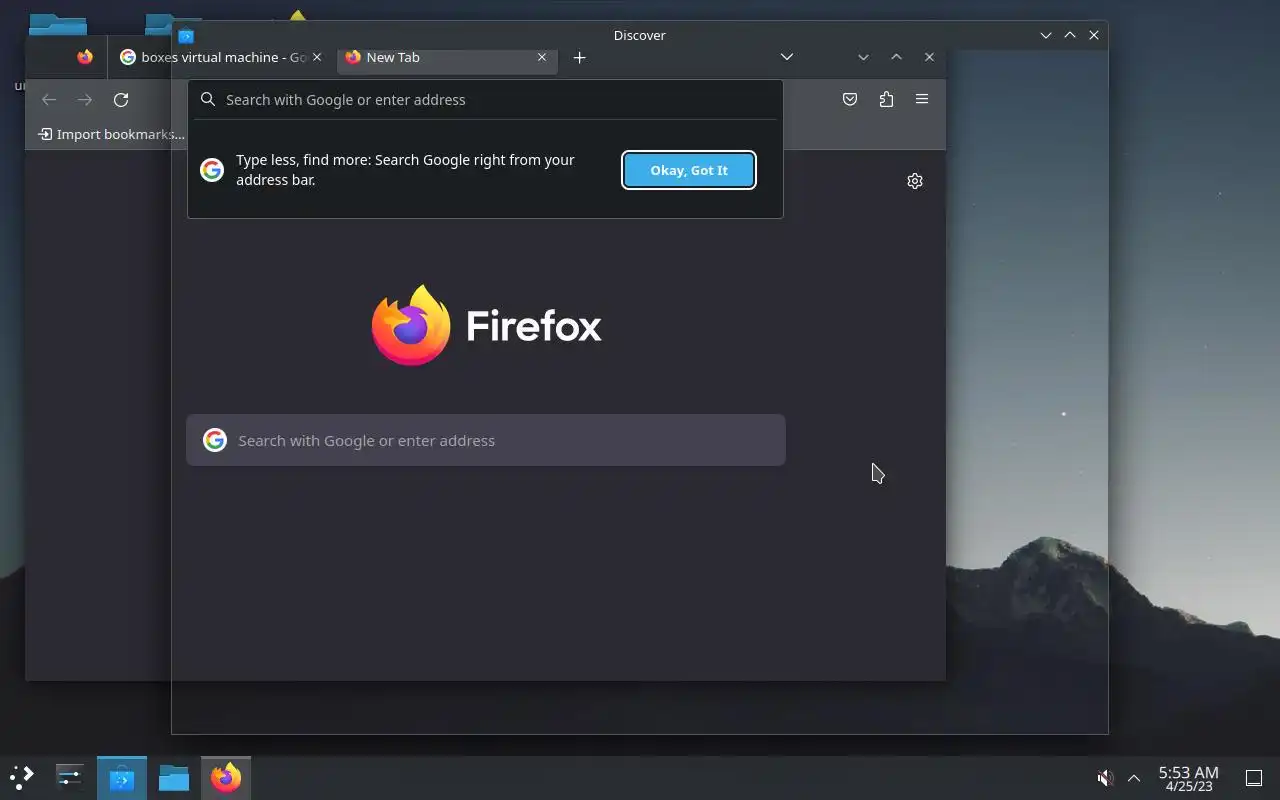Open Dolphin file manager from taskbar

pyautogui.click(x=174, y=777)
